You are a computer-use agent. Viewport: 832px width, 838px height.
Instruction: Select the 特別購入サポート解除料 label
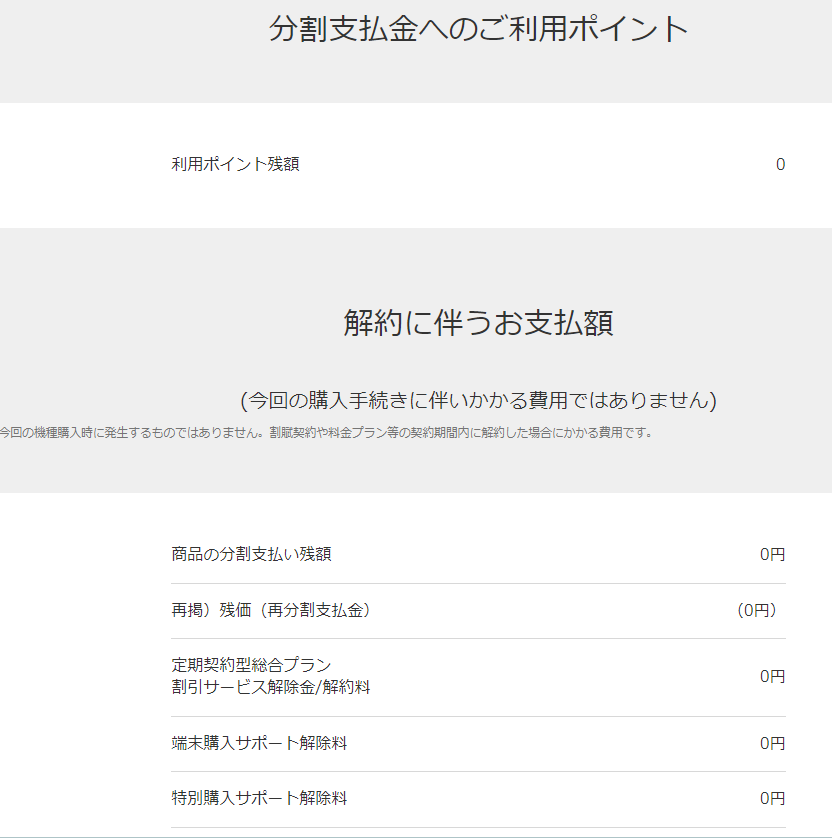[259, 798]
